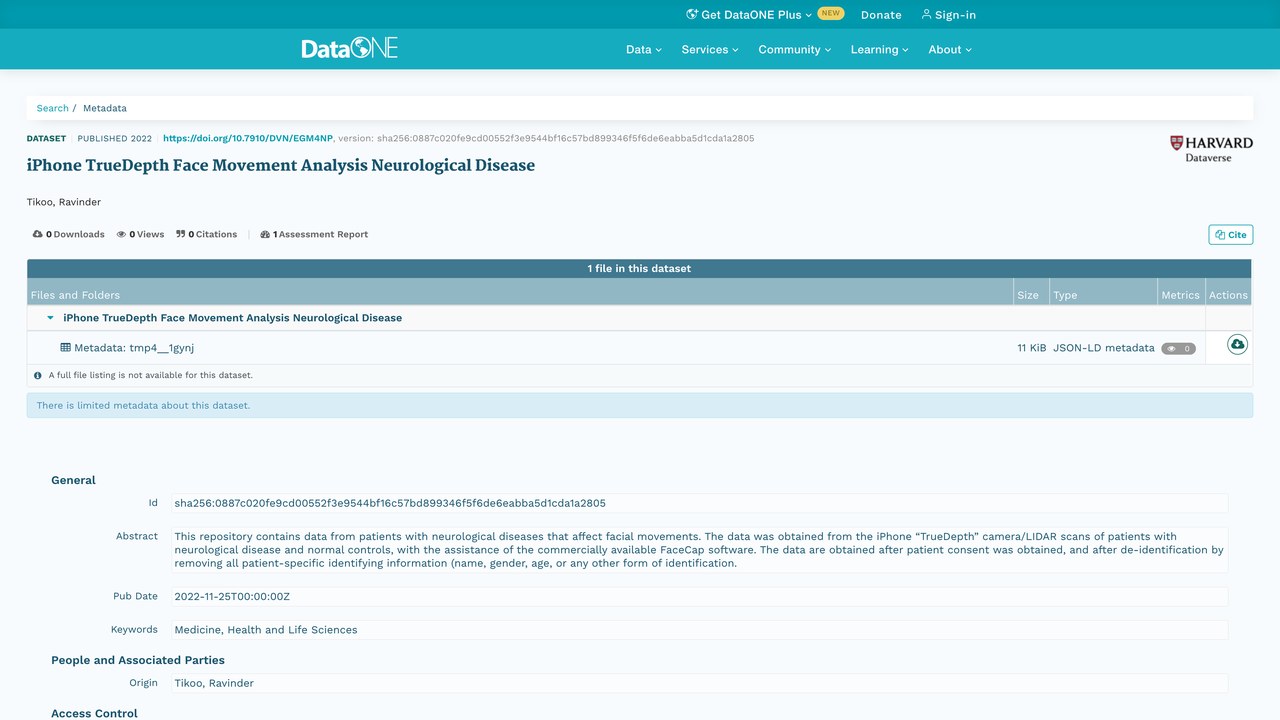1280x720 pixels.
Task: Click the Metadata: tmp4__1gynj file name
Action: 134,348
